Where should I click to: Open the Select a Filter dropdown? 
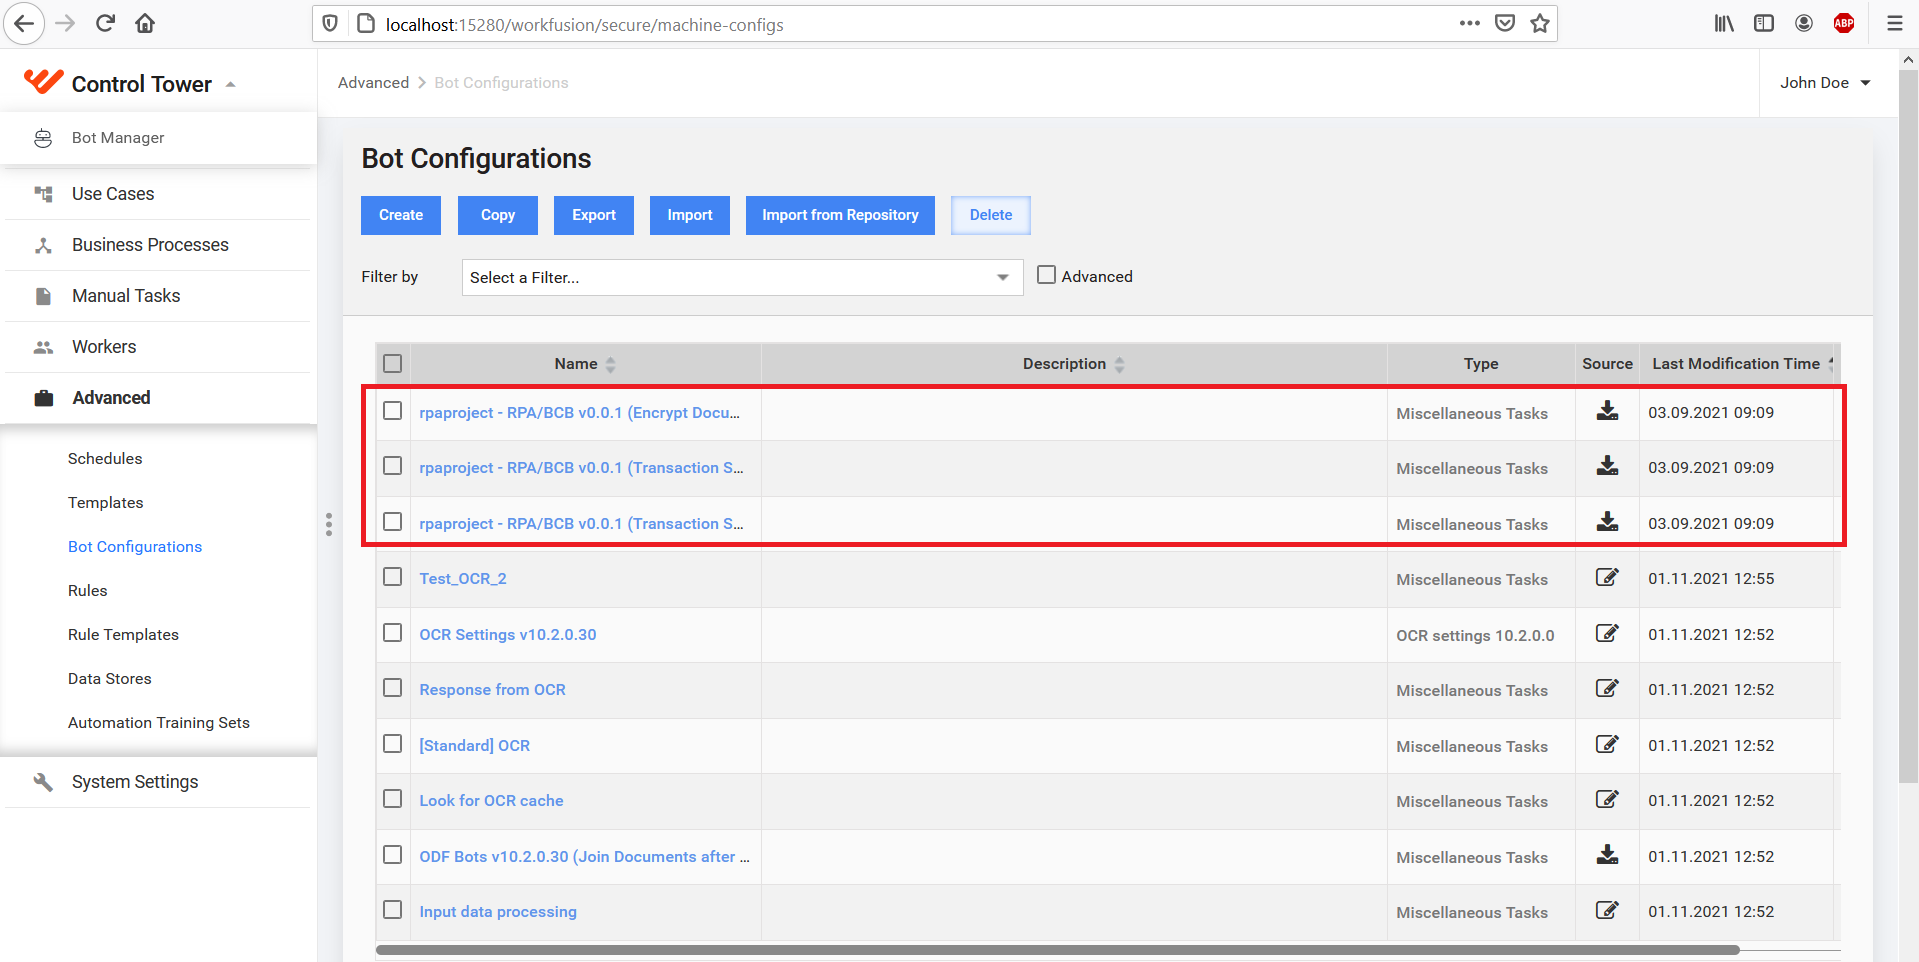point(742,277)
